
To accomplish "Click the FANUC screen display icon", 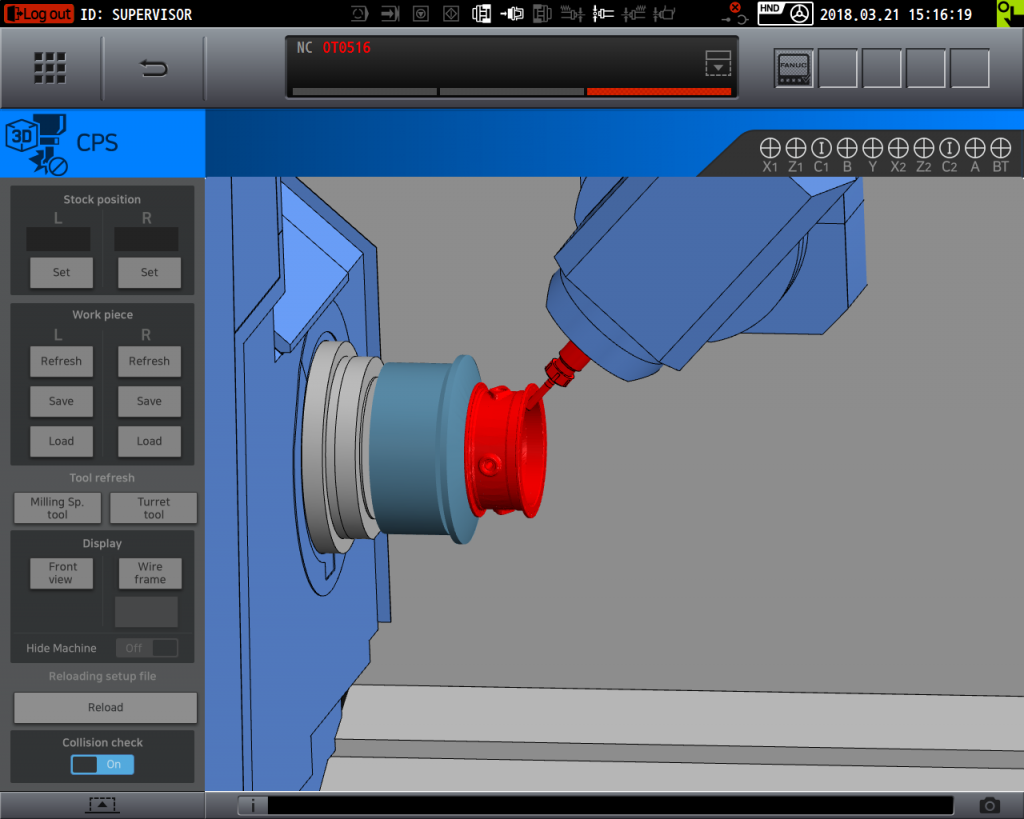I will click(793, 68).
